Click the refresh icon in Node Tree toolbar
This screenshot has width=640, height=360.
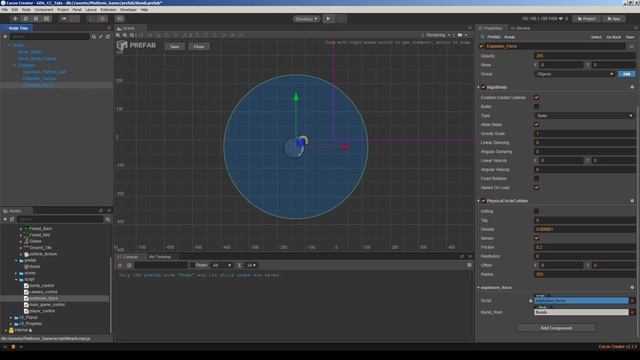click(x=108, y=37)
